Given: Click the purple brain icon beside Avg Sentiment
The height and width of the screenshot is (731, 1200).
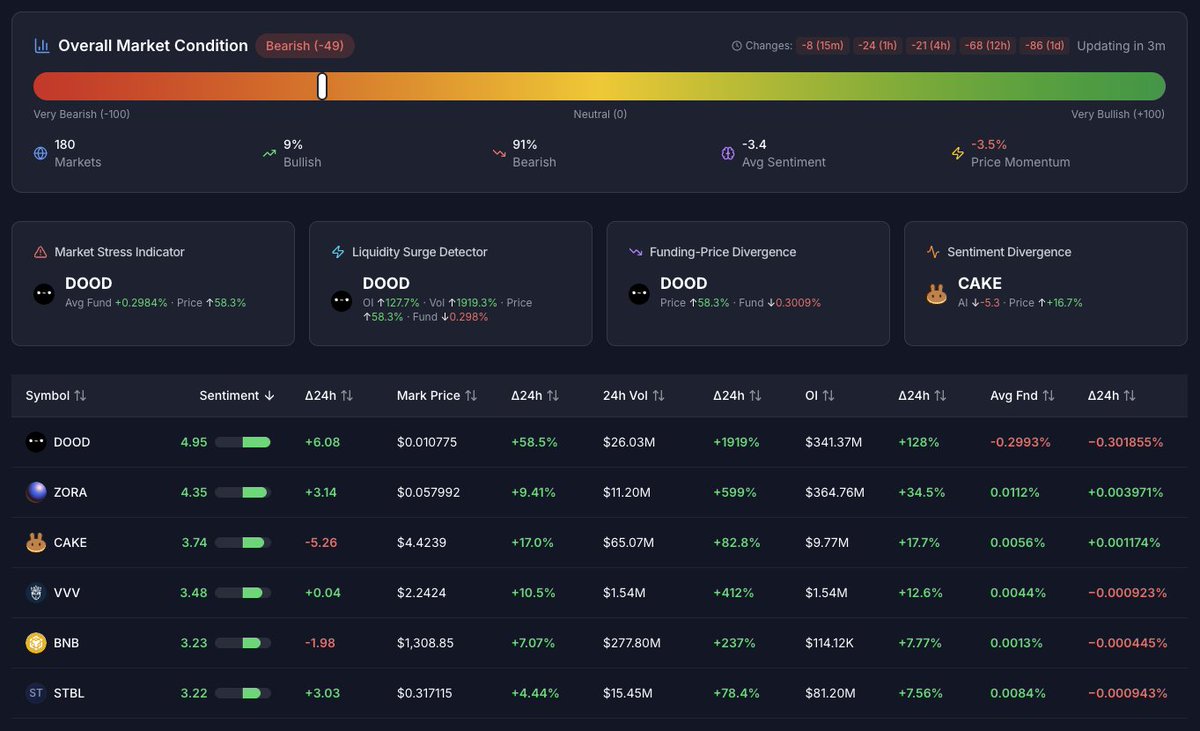Looking at the screenshot, I should [x=728, y=153].
